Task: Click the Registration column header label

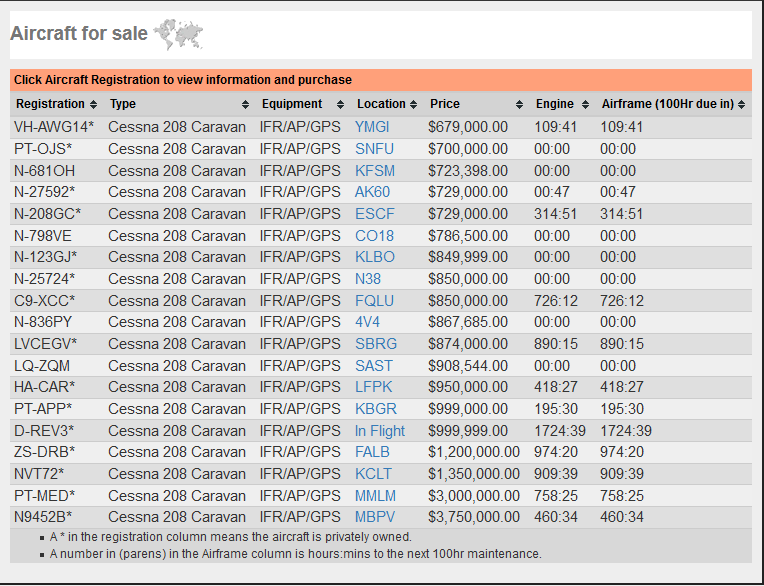Action: coord(50,104)
